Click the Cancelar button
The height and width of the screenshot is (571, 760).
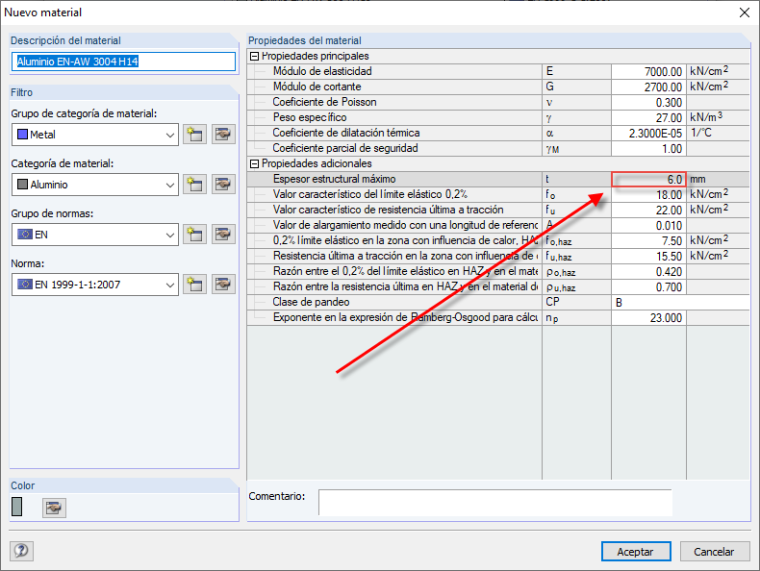(714, 551)
